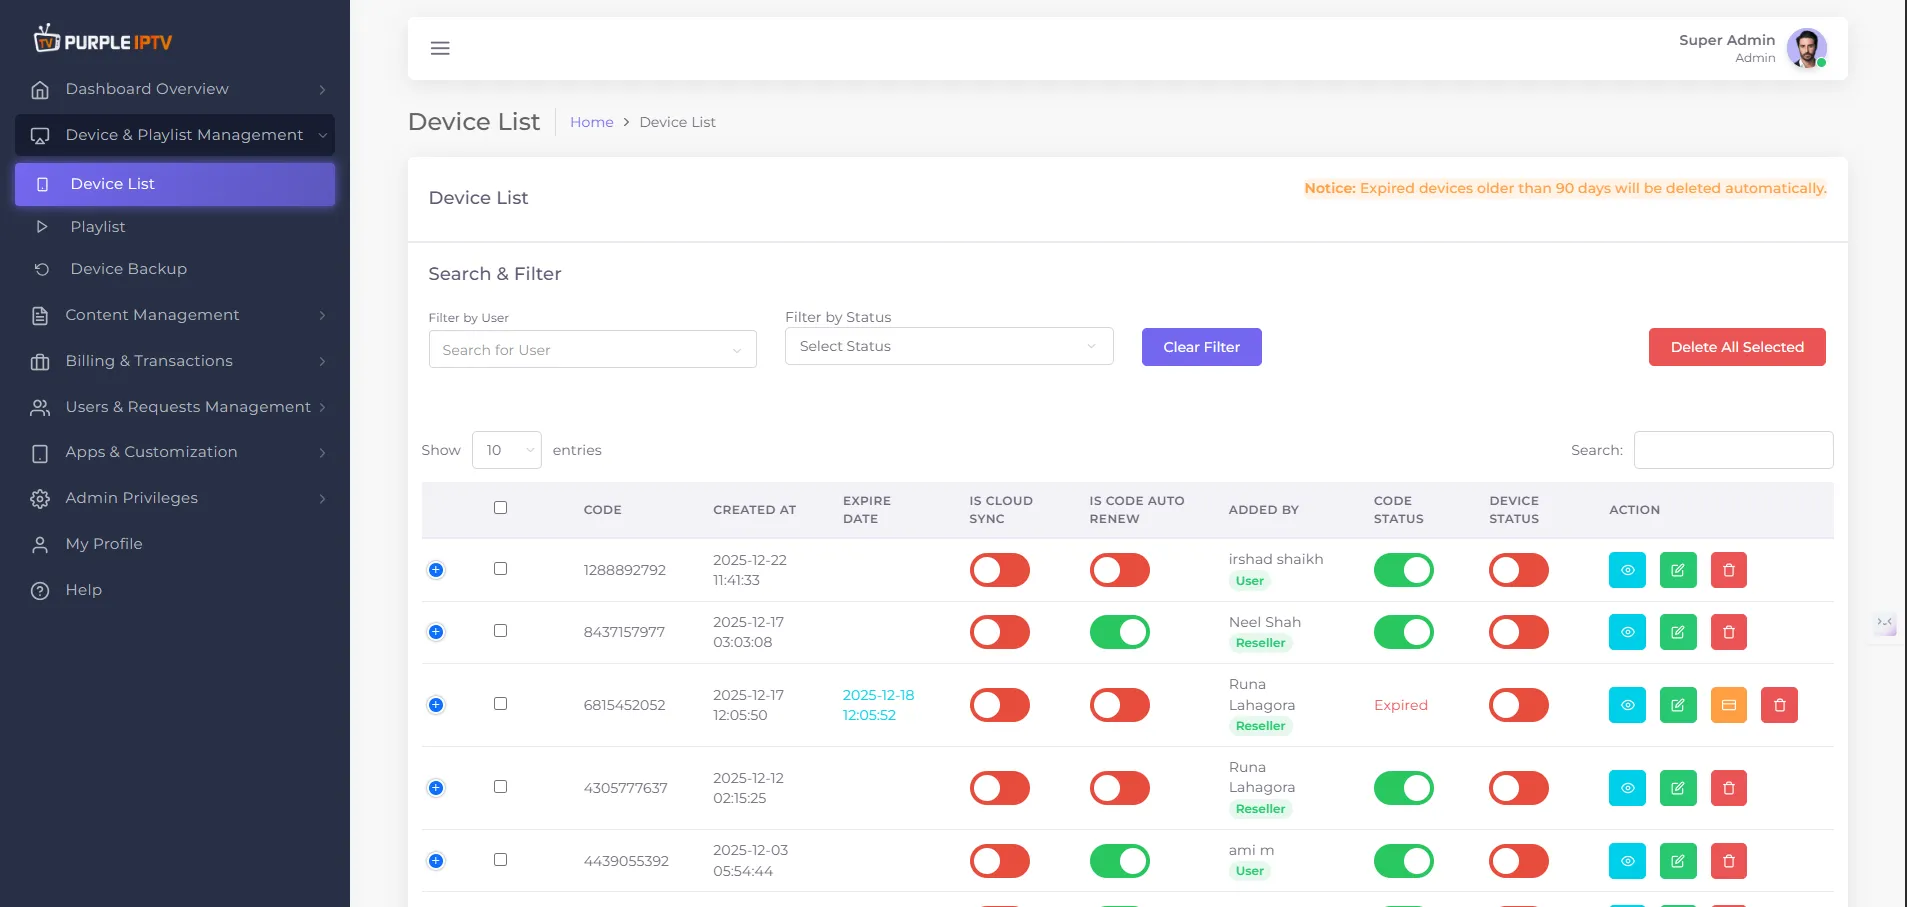Toggle Cloud Sync for code 1288892792

(x=999, y=570)
